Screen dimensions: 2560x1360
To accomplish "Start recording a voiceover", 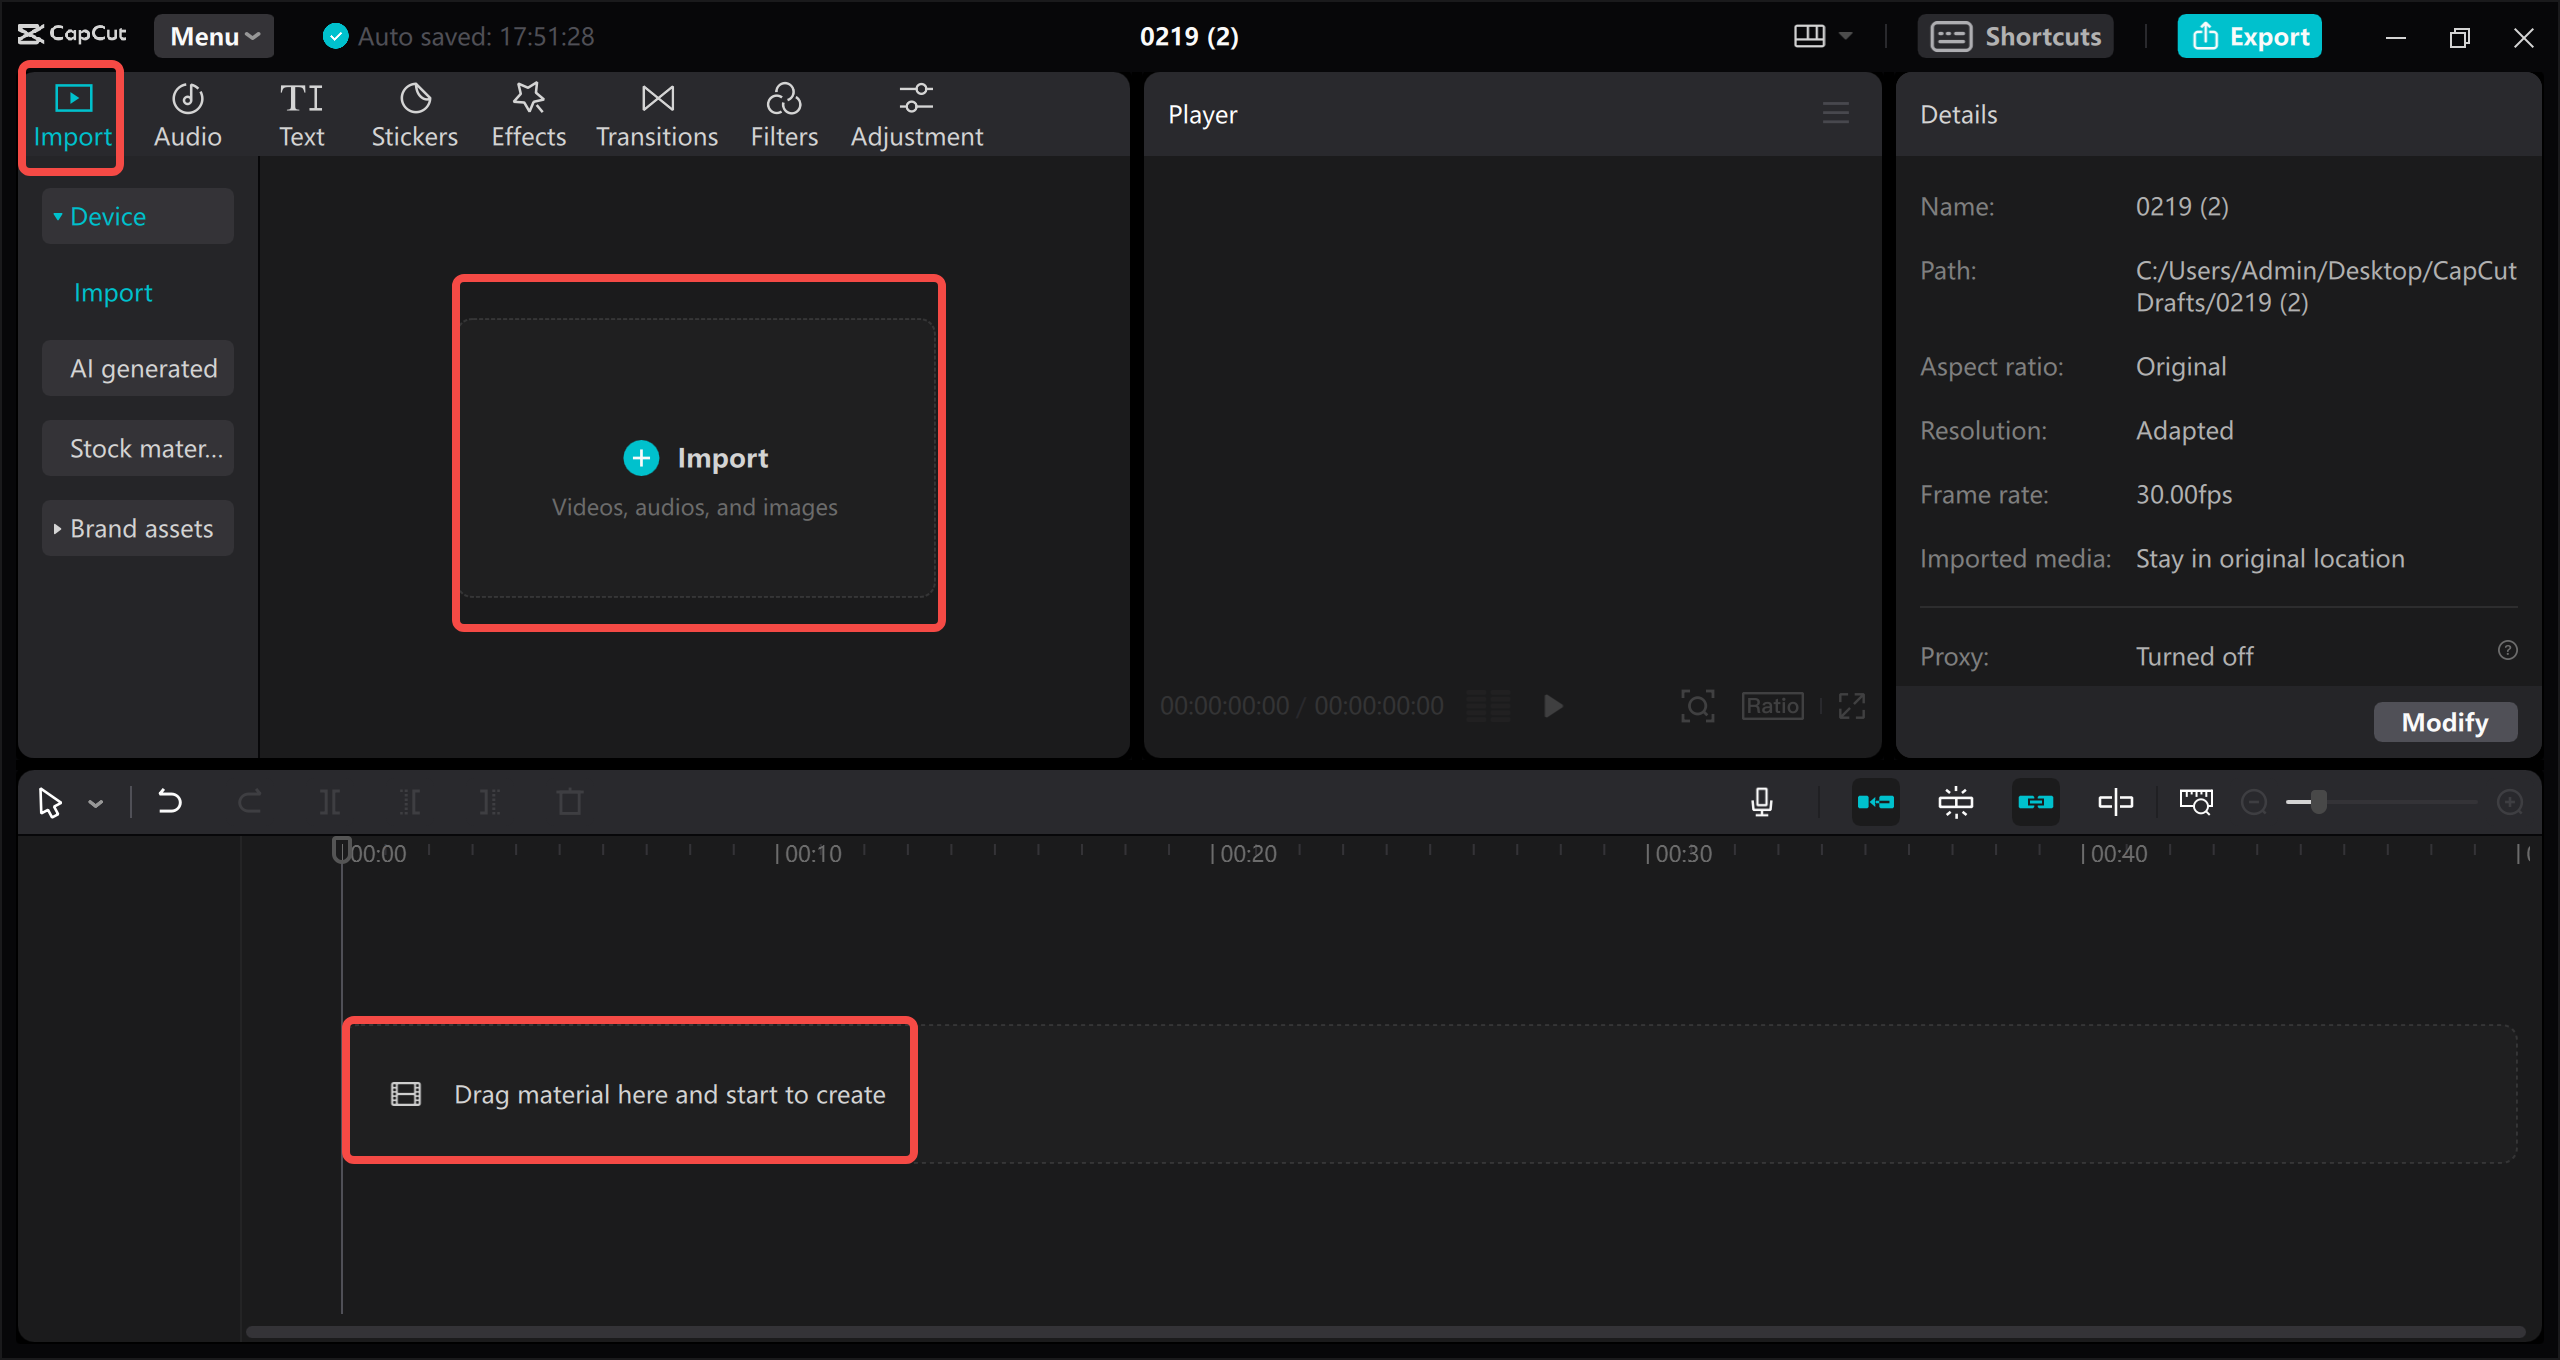I will click(x=1762, y=802).
